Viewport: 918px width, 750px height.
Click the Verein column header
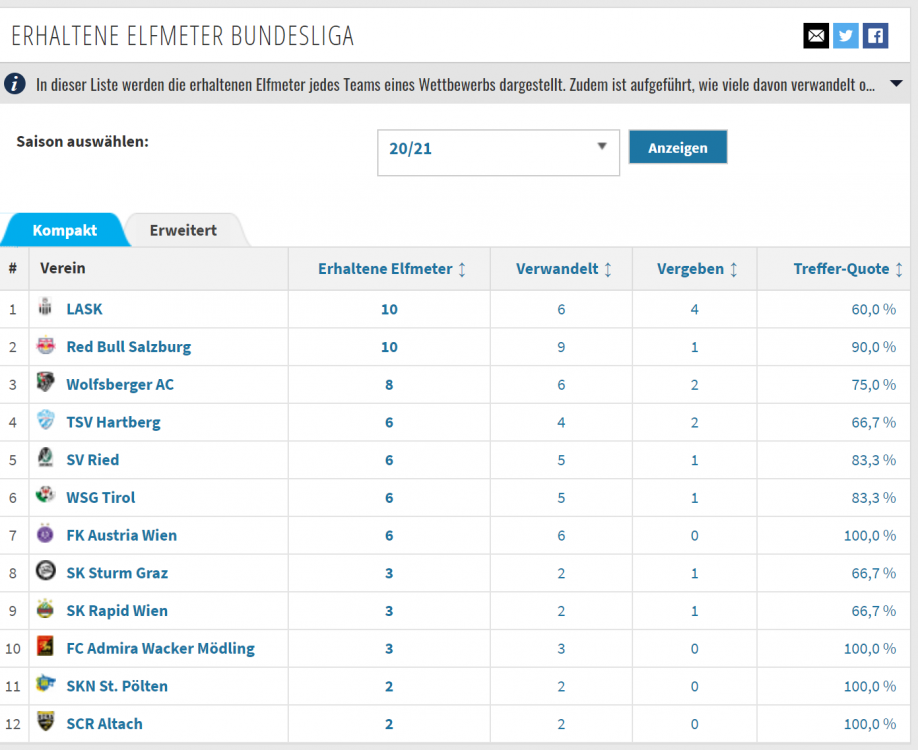click(63, 268)
